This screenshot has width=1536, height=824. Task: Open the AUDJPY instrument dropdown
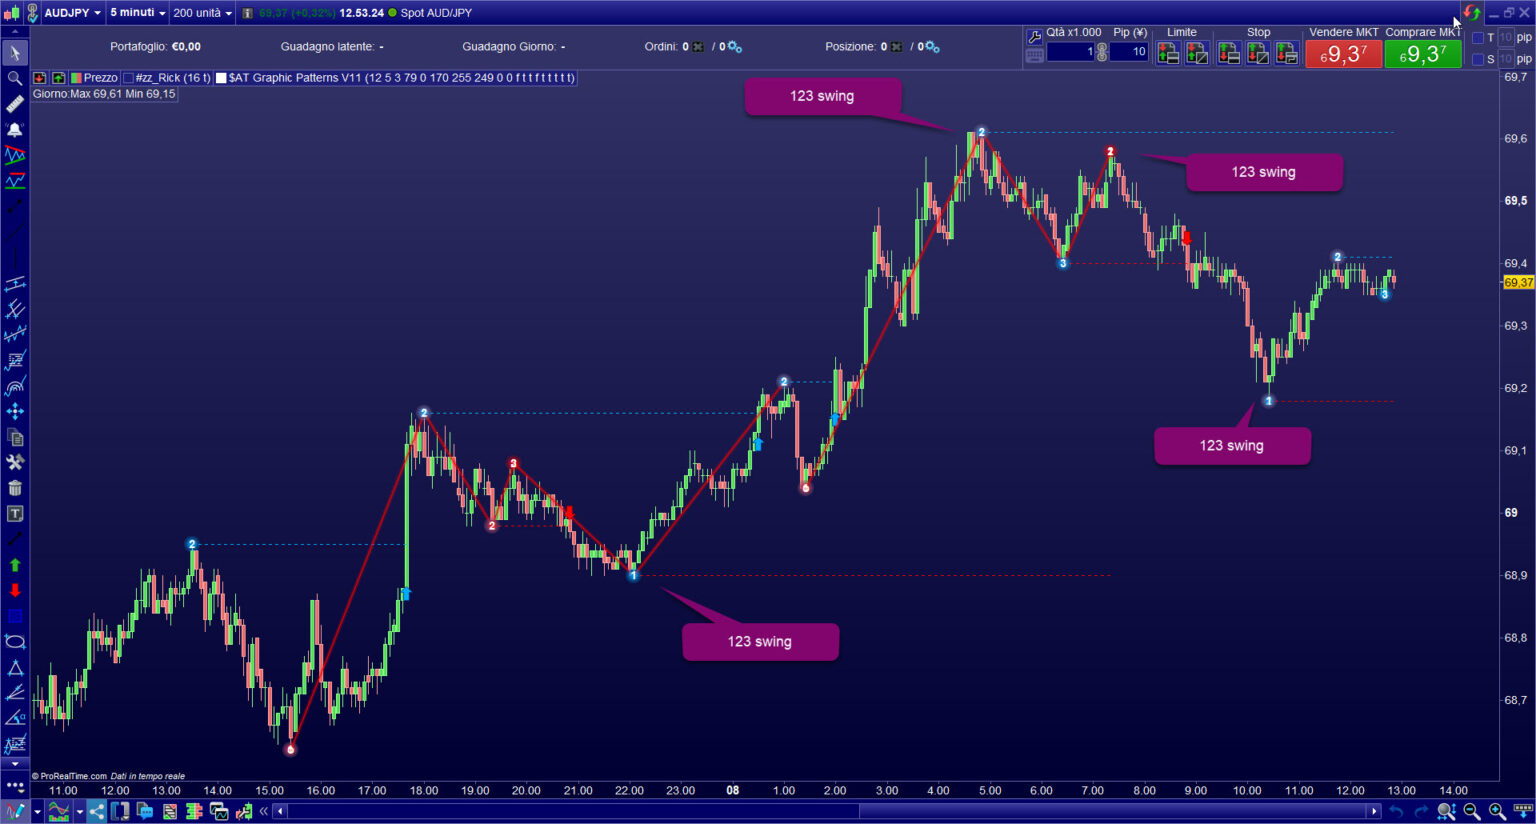click(70, 12)
